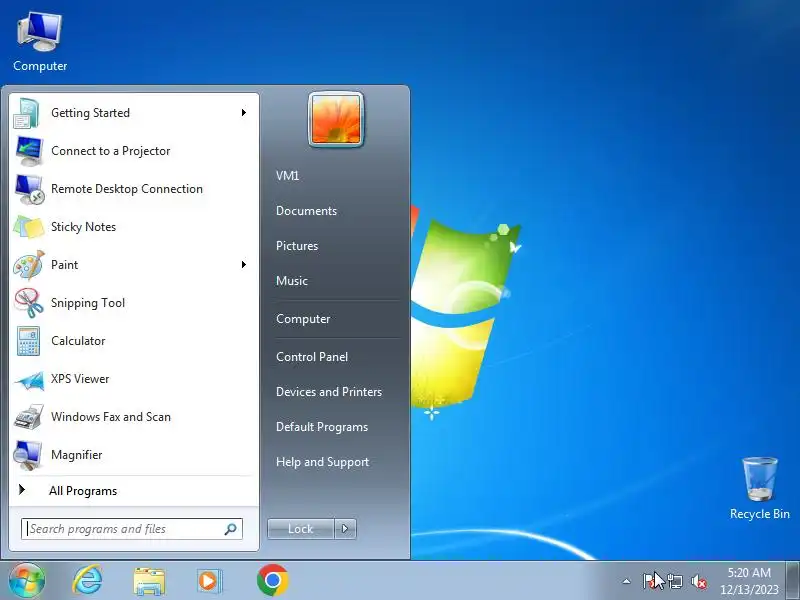The width and height of the screenshot is (800, 600).
Task: Open XPS Viewer paper-plane icon
Action: [29, 380]
